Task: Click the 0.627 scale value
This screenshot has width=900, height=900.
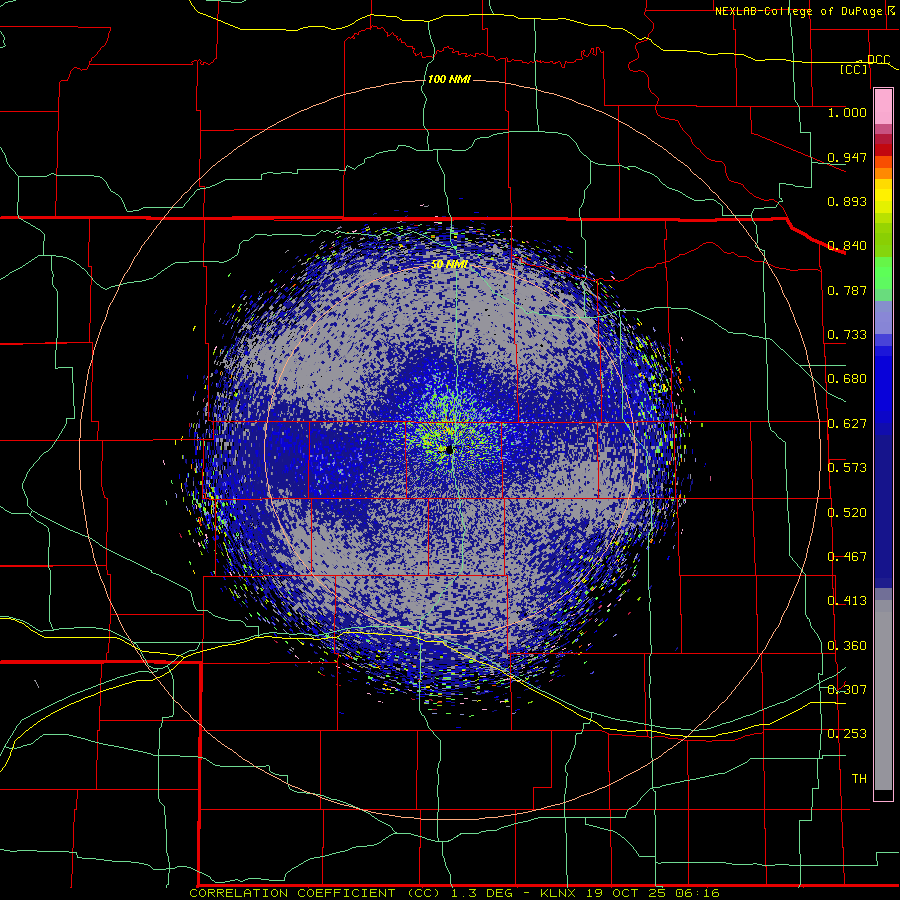Action: [847, 424]
